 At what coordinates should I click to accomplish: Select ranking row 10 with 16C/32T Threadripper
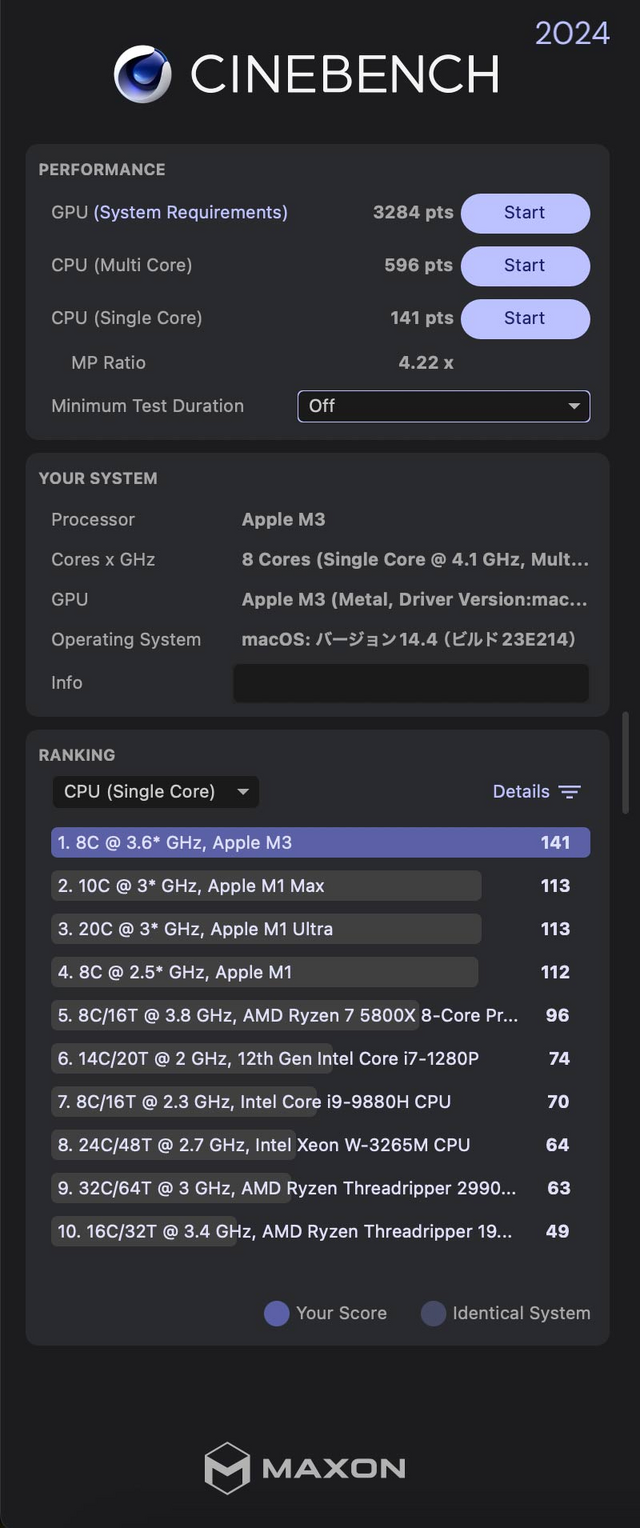(320, 1231)
